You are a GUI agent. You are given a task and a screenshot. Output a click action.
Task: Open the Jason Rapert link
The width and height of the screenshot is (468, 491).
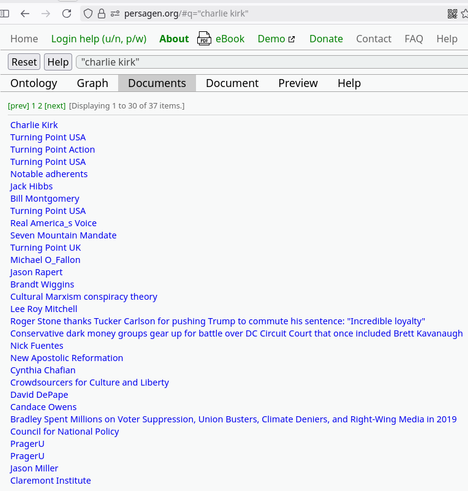(x=36, y=272)
